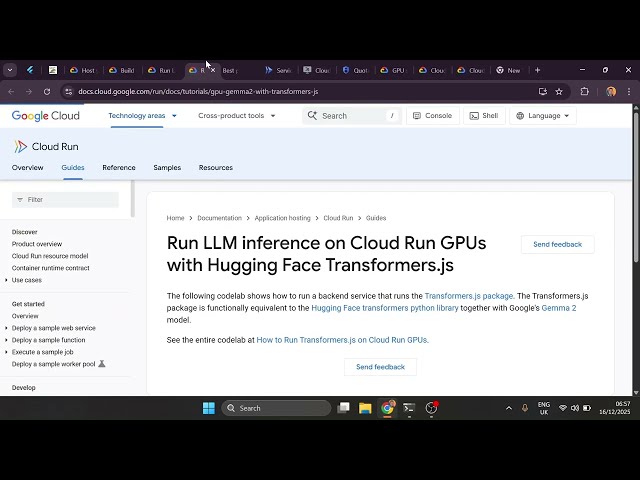Open How to Run Transformers.js codelab link
The height and width of the screenshot is (480, 640).
pos(342,340)
